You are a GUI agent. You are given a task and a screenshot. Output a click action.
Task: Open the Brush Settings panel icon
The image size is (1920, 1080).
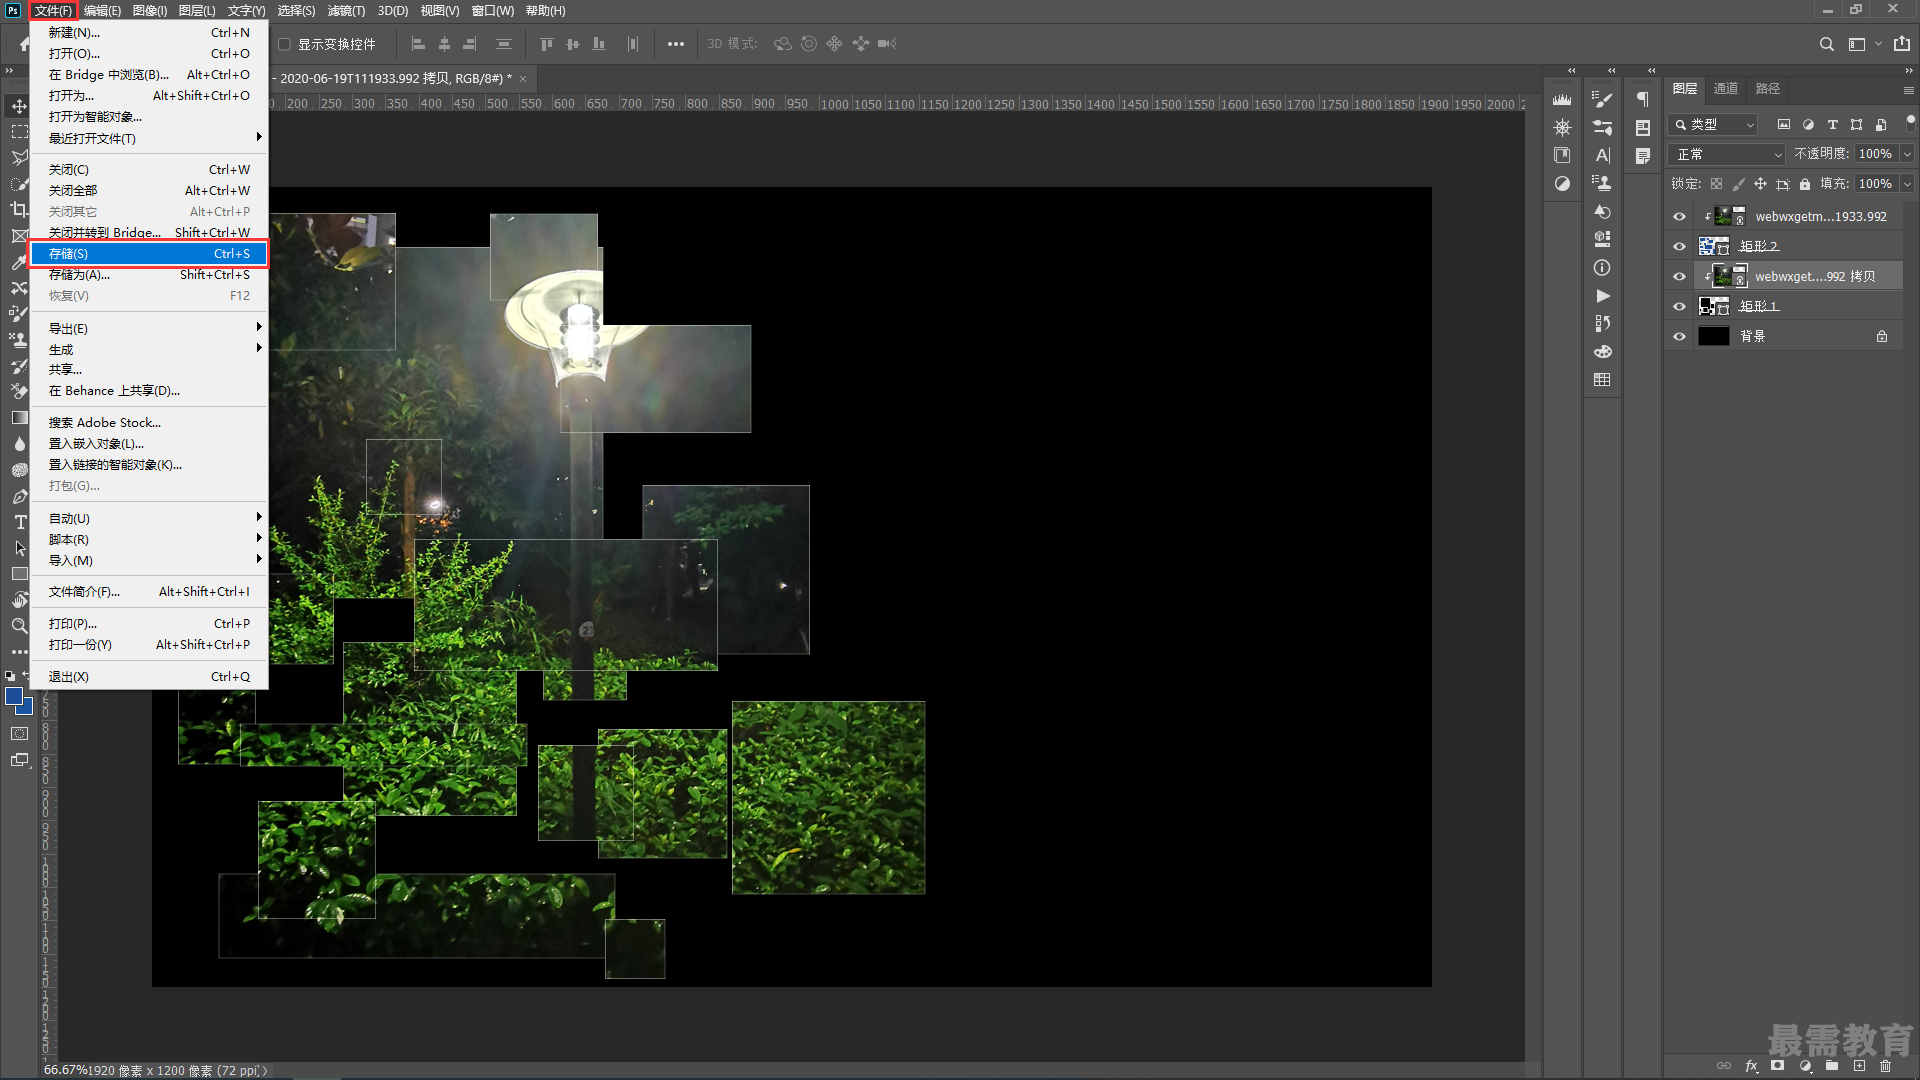(1602, 100)
